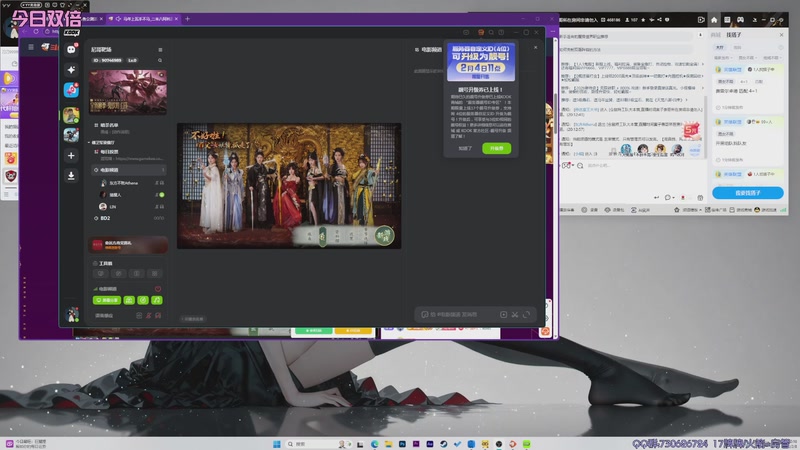800x450 pixels.
Task: Toggle the headphone deafen icon
Action: pyautogui.click(x=158, y=315)
